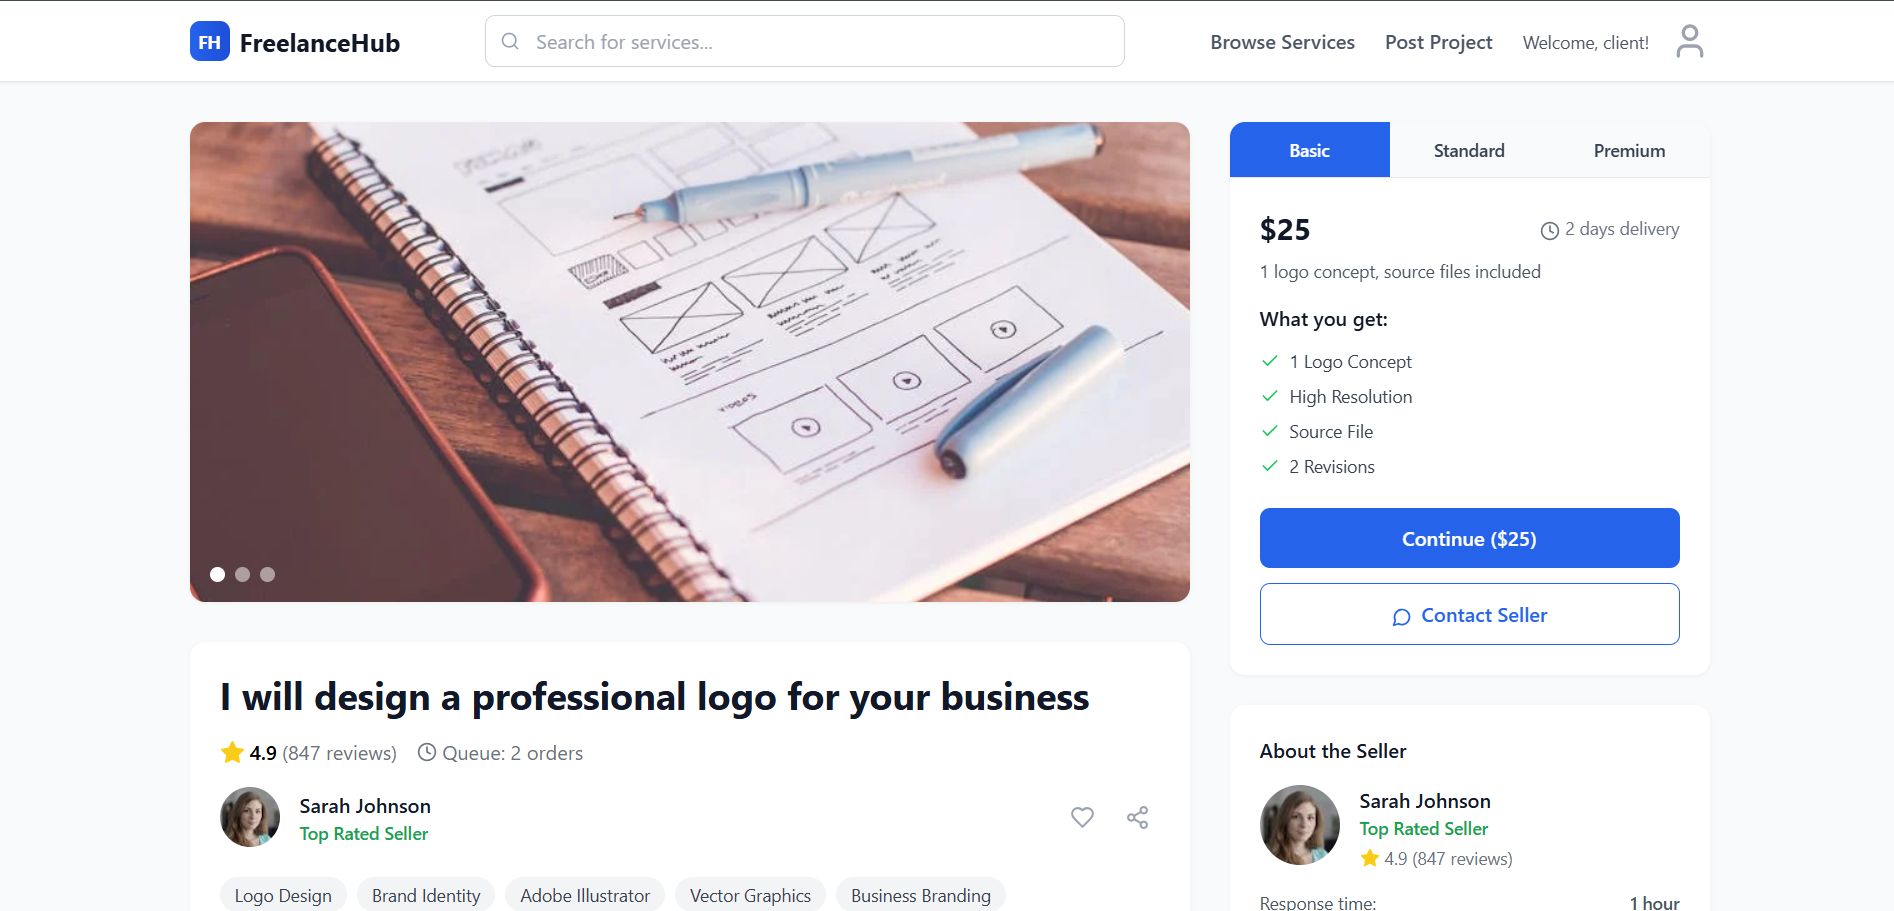Select the Logo Design tag
Image resolution: width=1894 pixels, height=911 pixels.
tap(283, 895)
